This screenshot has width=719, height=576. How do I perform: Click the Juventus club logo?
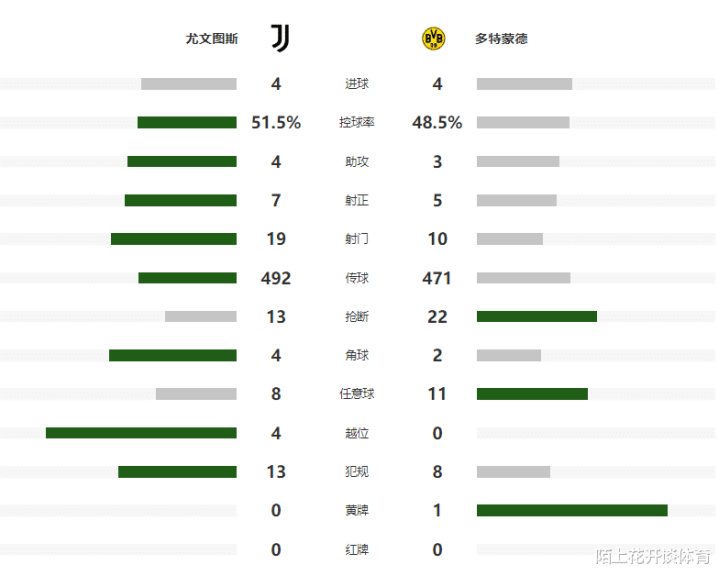pos(280,39)
